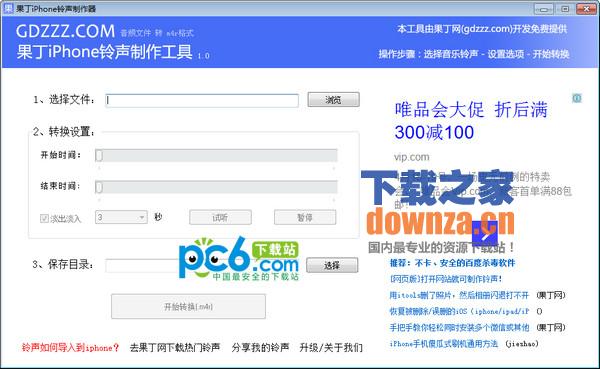The image size is (600, 369).
Task: Click 分享我的铃声 link
Action: click(260, 348)
